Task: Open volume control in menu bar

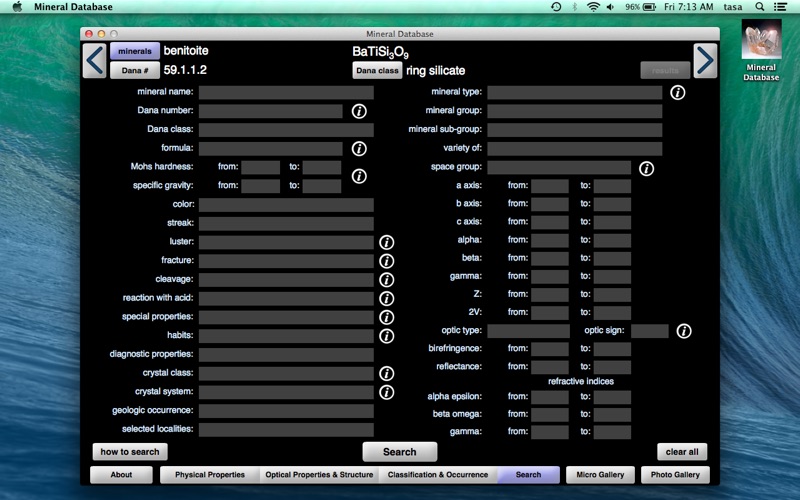Action: click(x=610, y=7)
